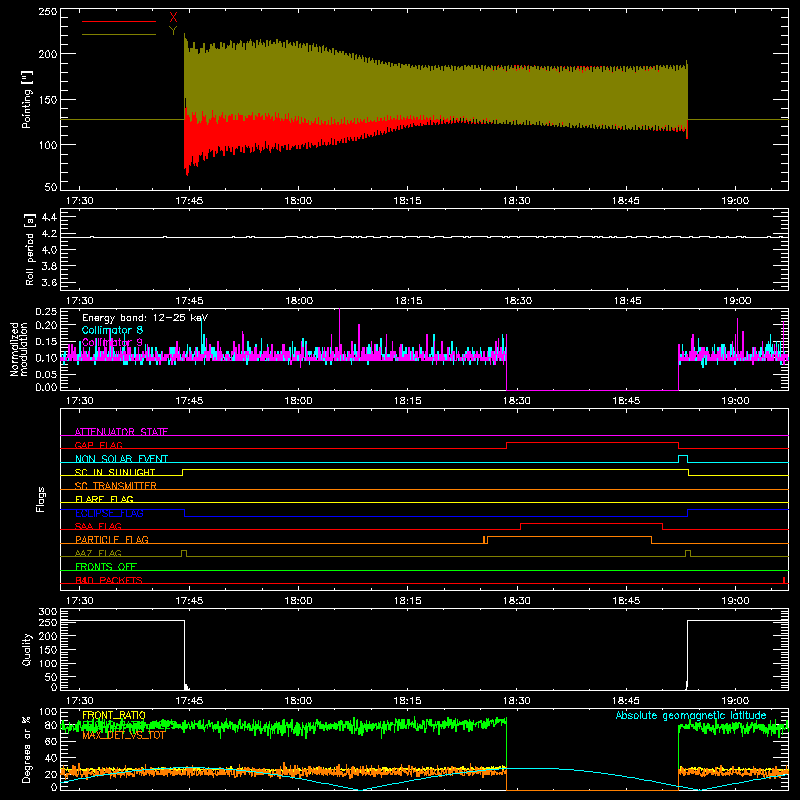This screenshot has height=800, width=800.
Task: Click the Roll period axis title
Action: pos(29,249)
